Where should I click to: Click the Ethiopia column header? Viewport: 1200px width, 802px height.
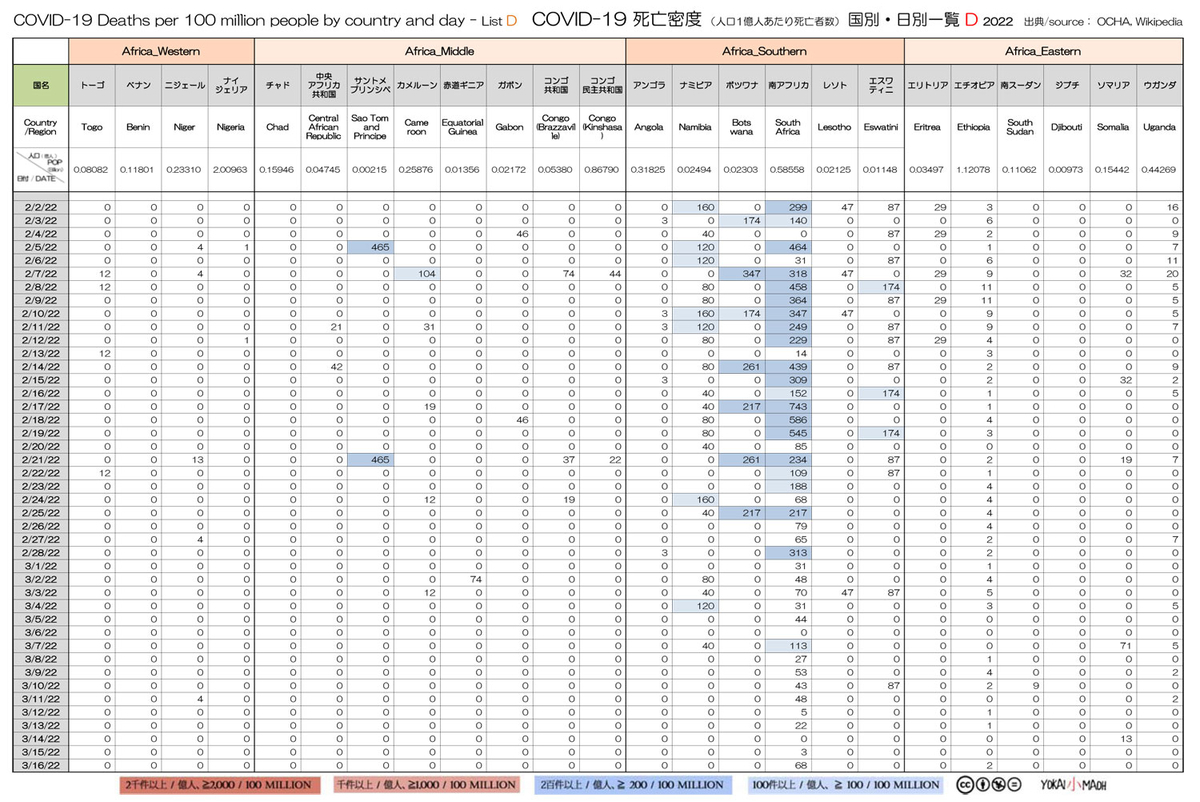point(972,127)
